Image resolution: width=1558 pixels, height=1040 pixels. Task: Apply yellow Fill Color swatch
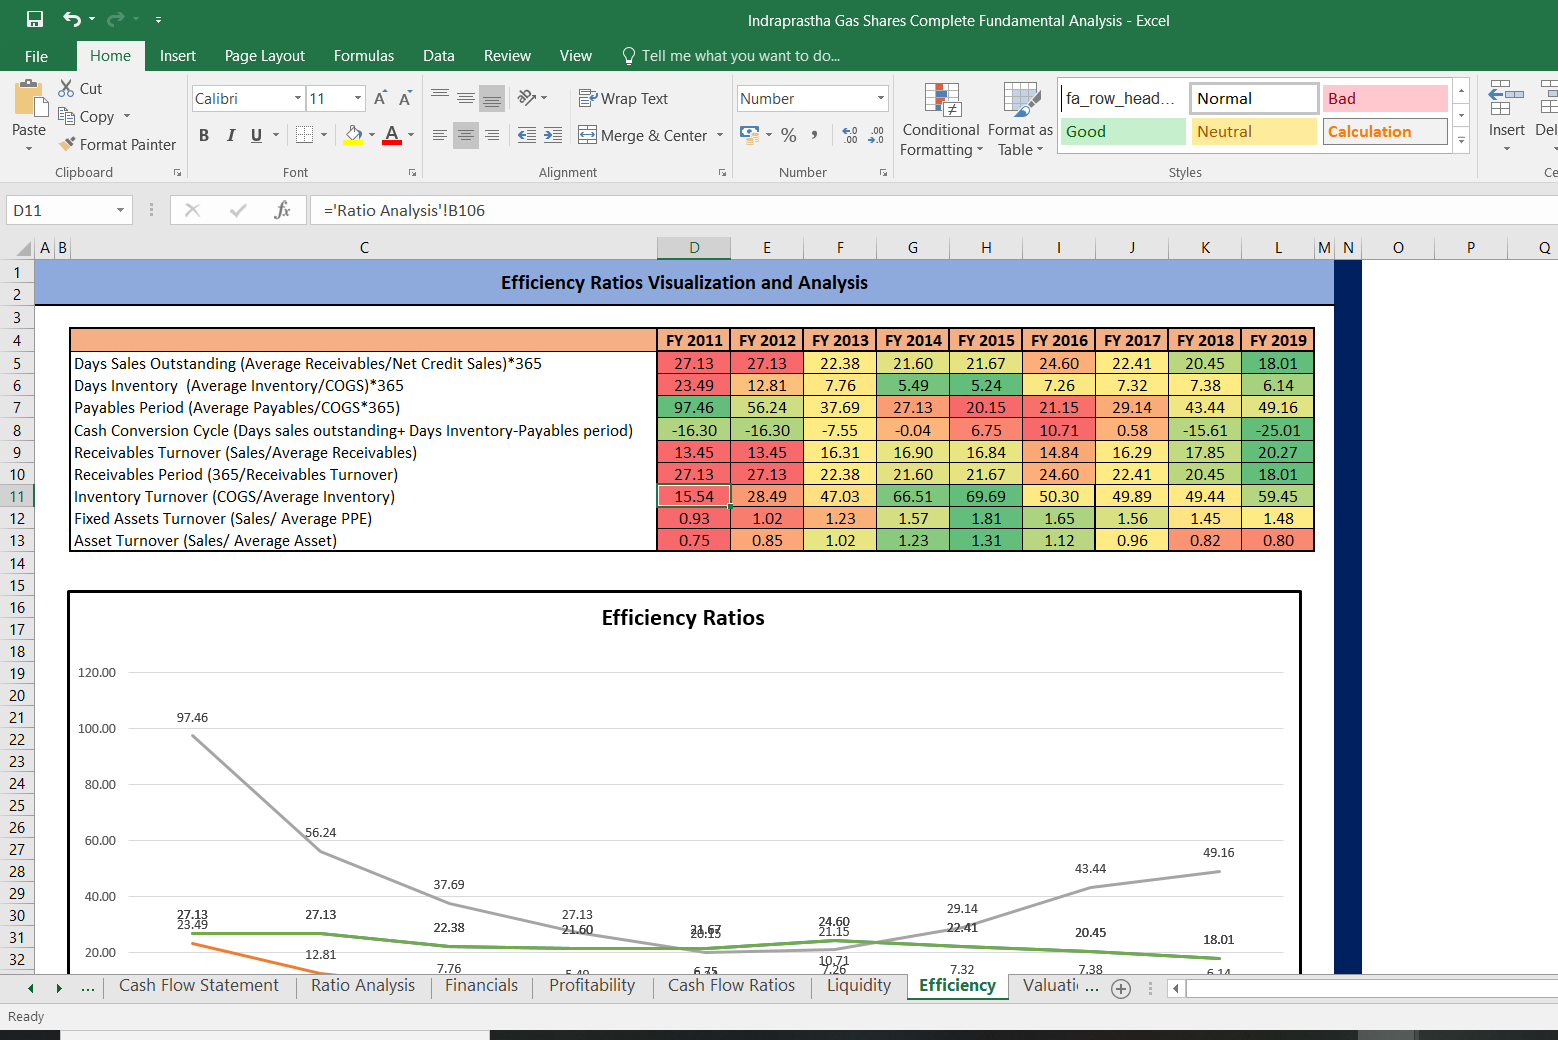click(353, 135)
